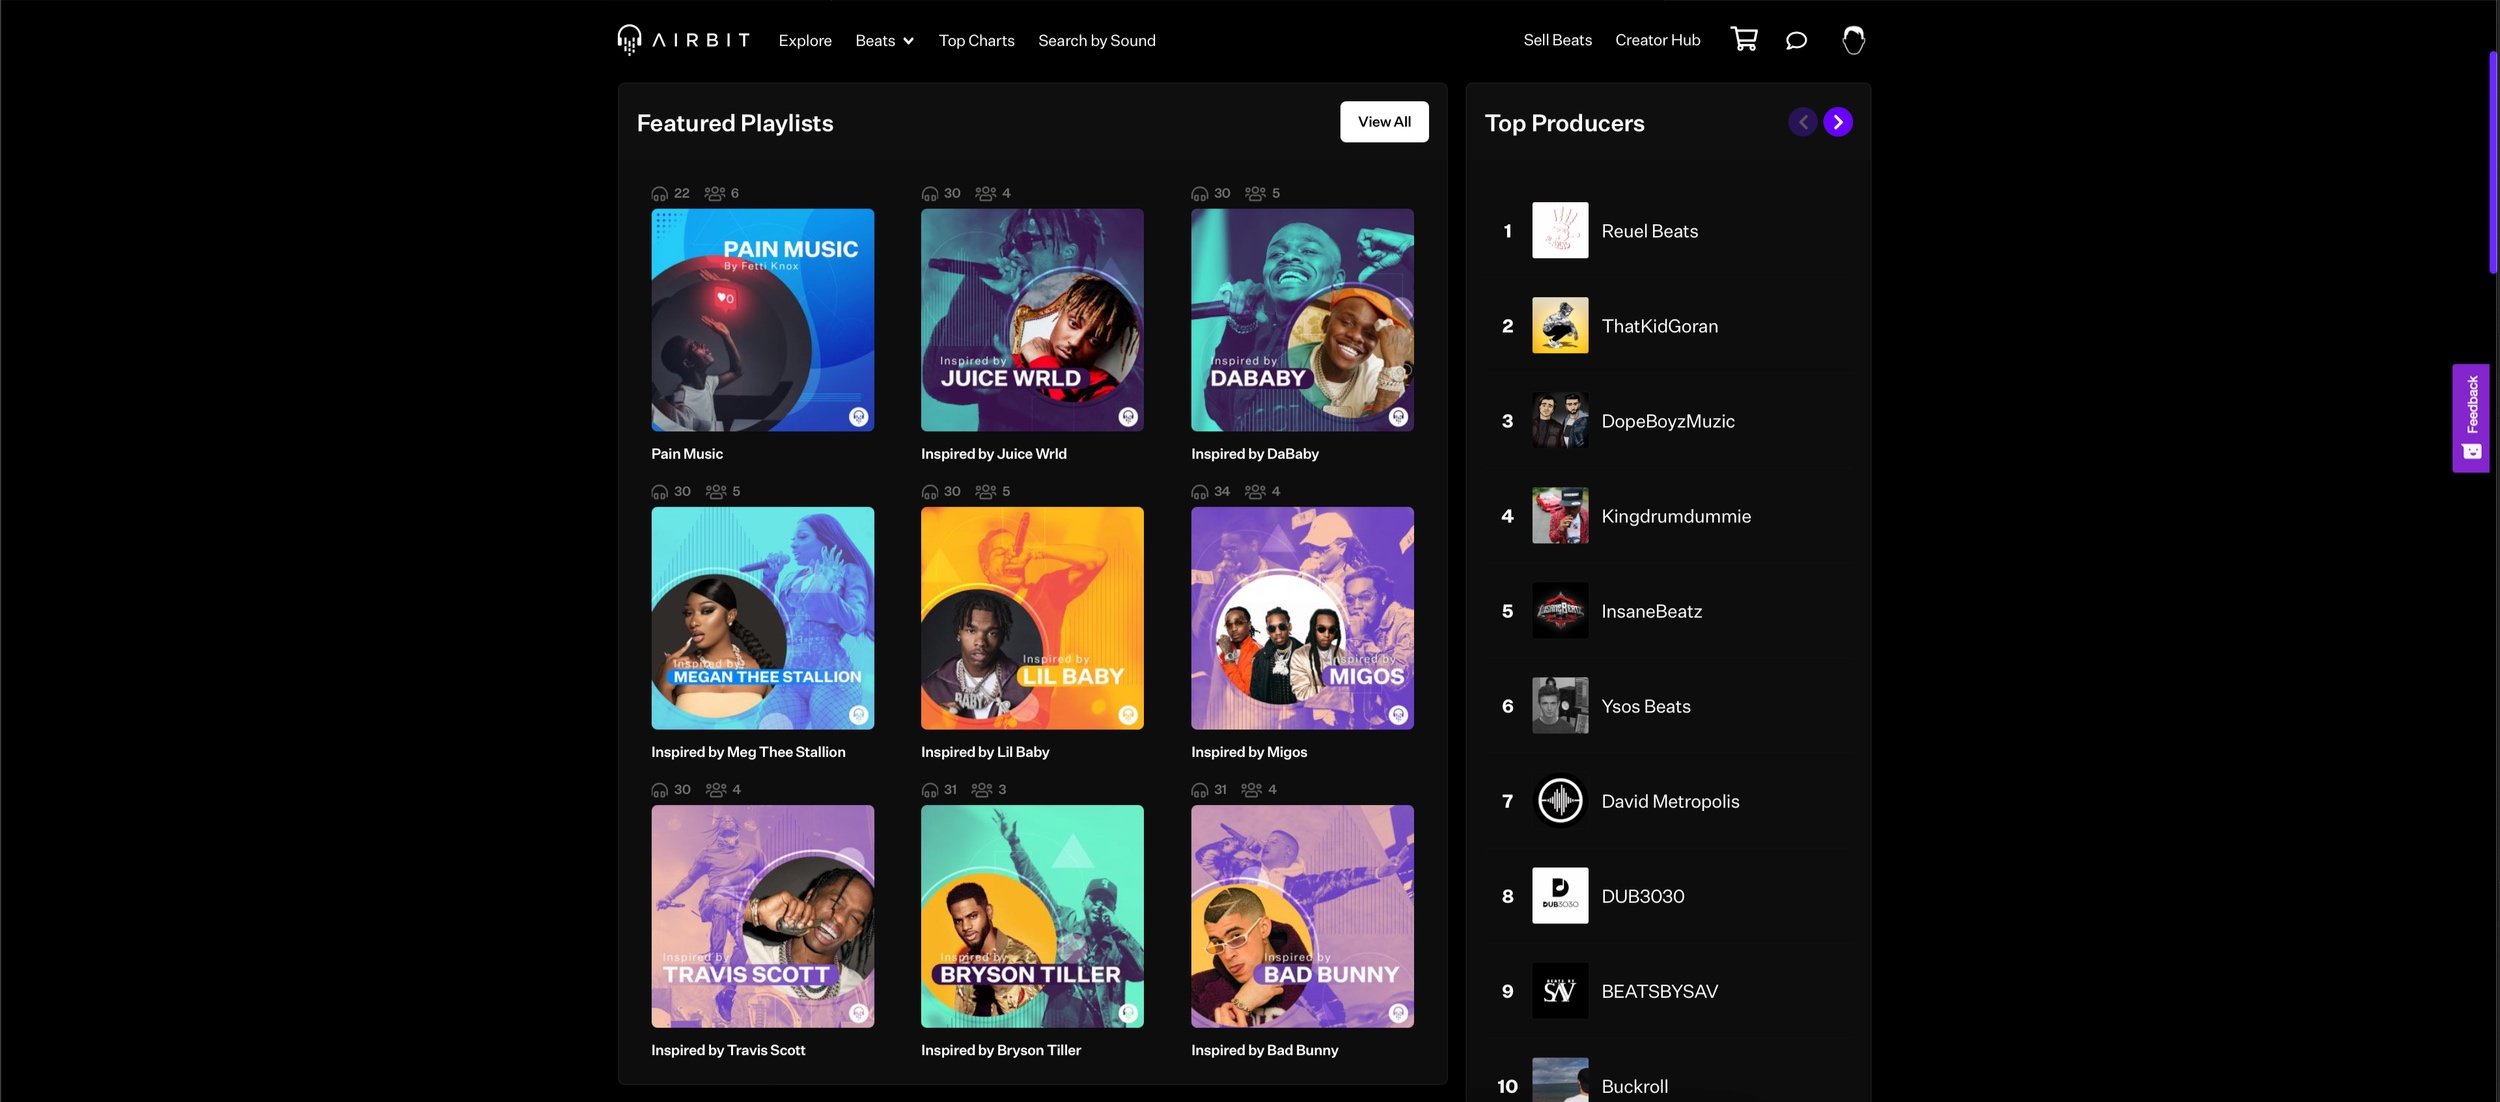This screenshot has height=1102, width=2500.
Task: Open Reuel Beats producer avatar
Action: point(1560,230)
